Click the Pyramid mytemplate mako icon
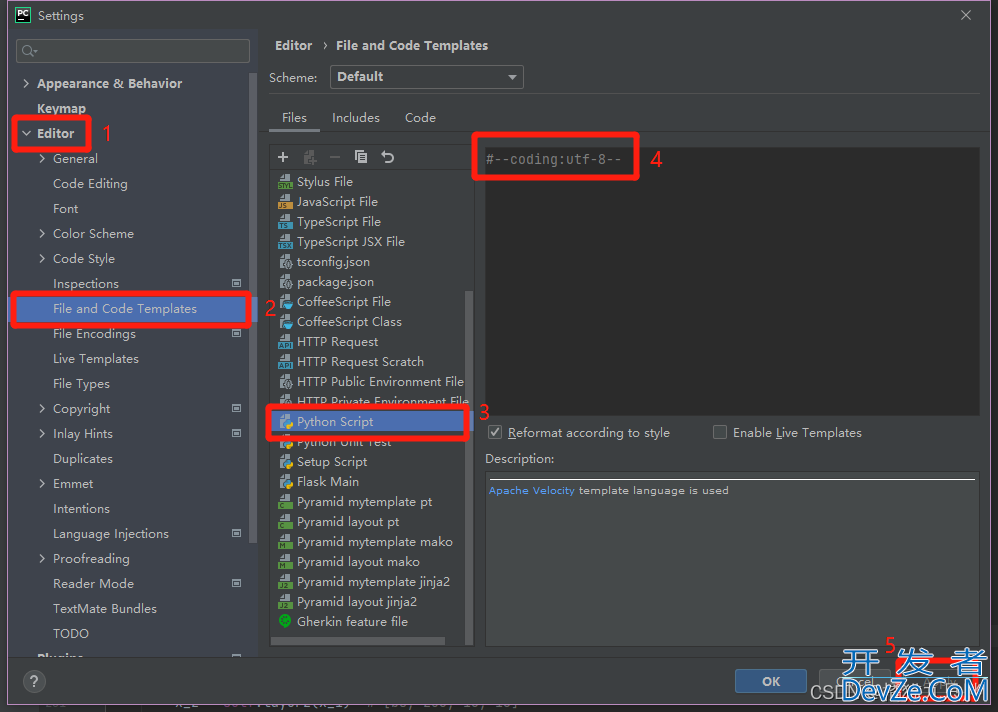The height and width of the screenshot is (712, 998). (x=285, y=542)
